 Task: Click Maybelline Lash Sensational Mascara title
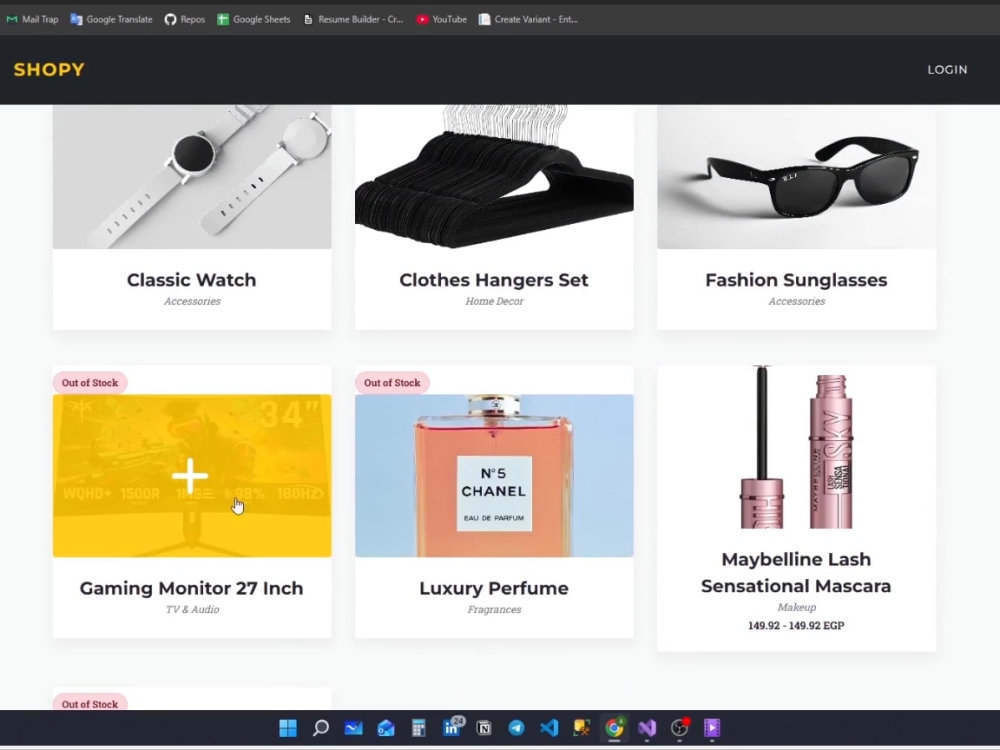797,573
